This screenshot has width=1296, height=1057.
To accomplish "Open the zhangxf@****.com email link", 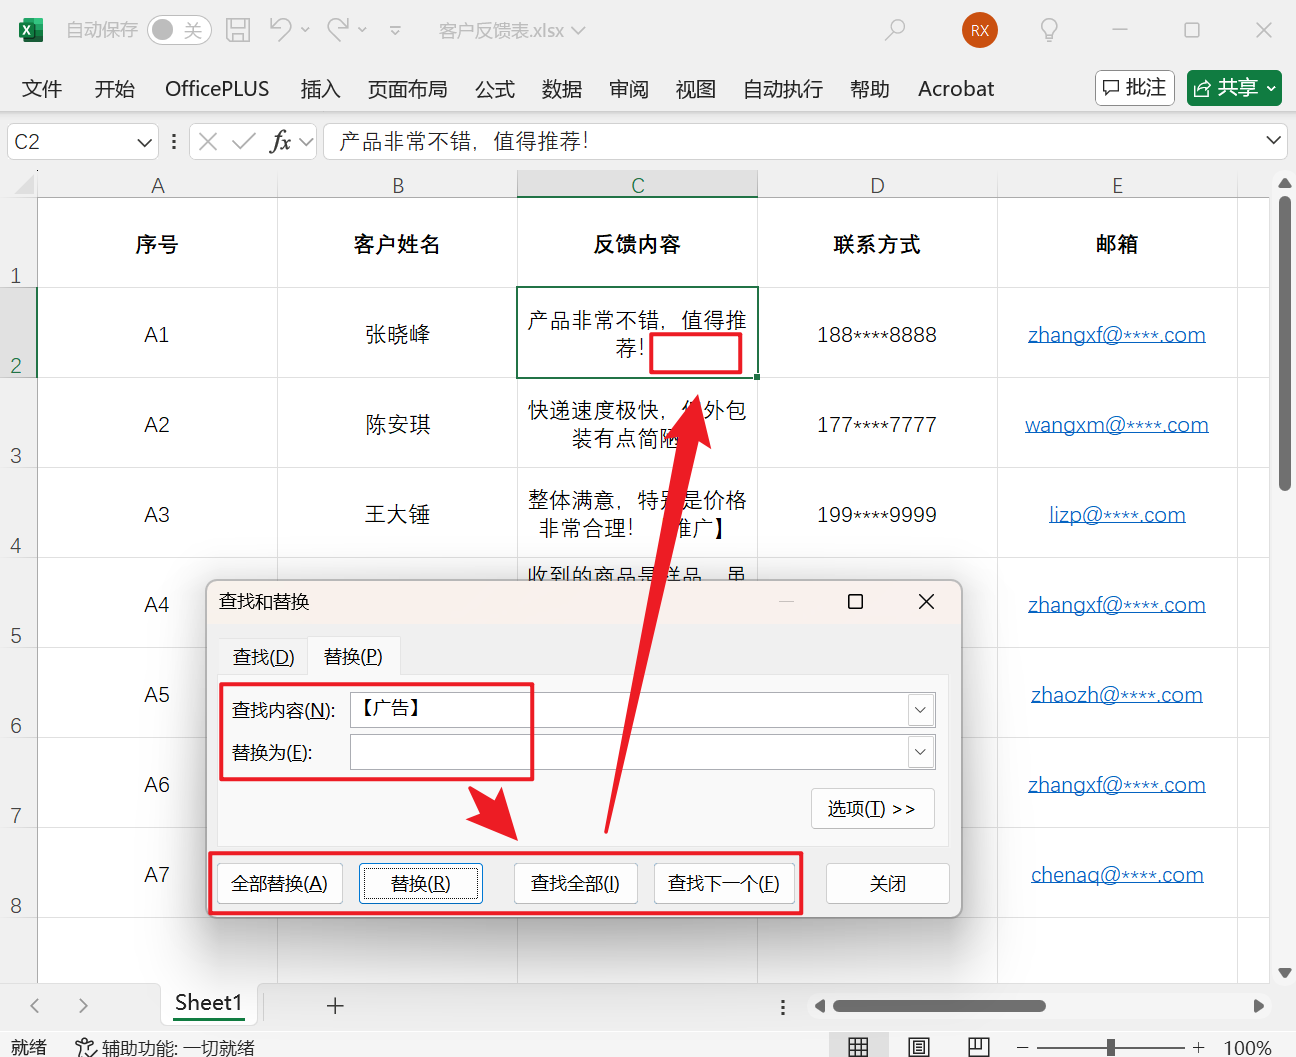I will point(1117,334).
